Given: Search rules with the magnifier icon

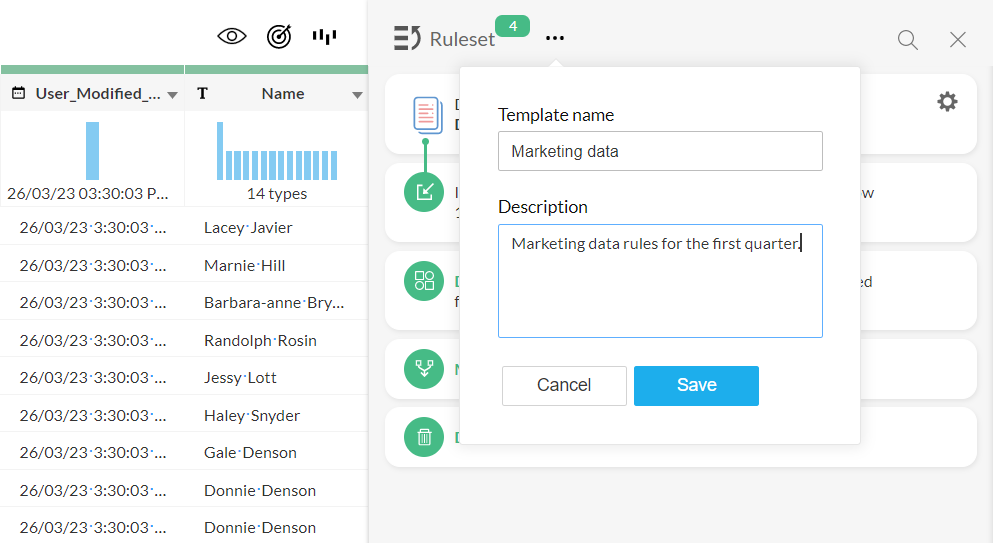Looking at the screenshot, I should click(x=907, y=40).
